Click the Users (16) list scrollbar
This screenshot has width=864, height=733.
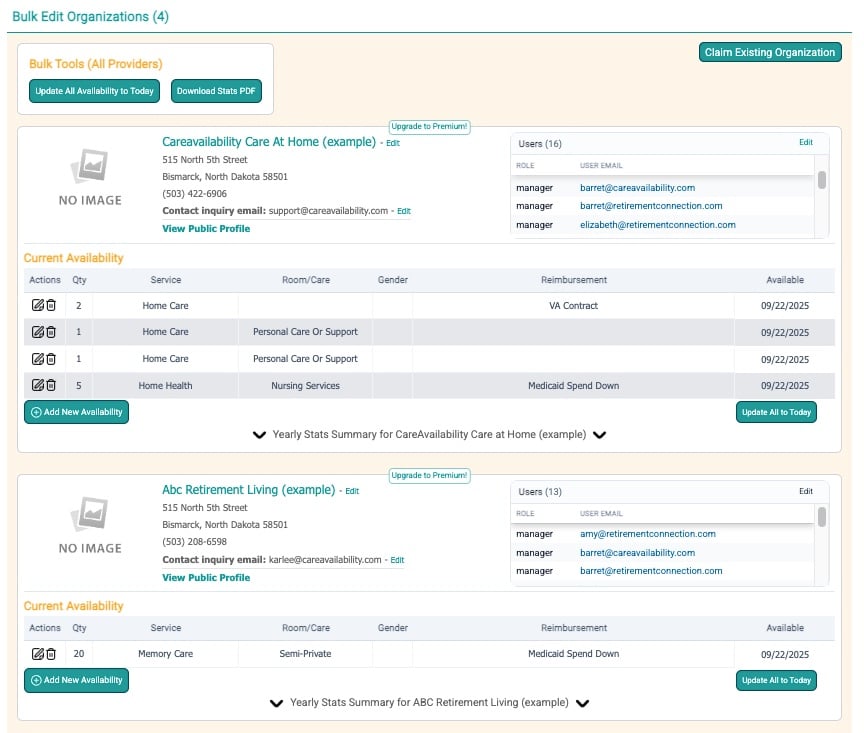point(822,180)
